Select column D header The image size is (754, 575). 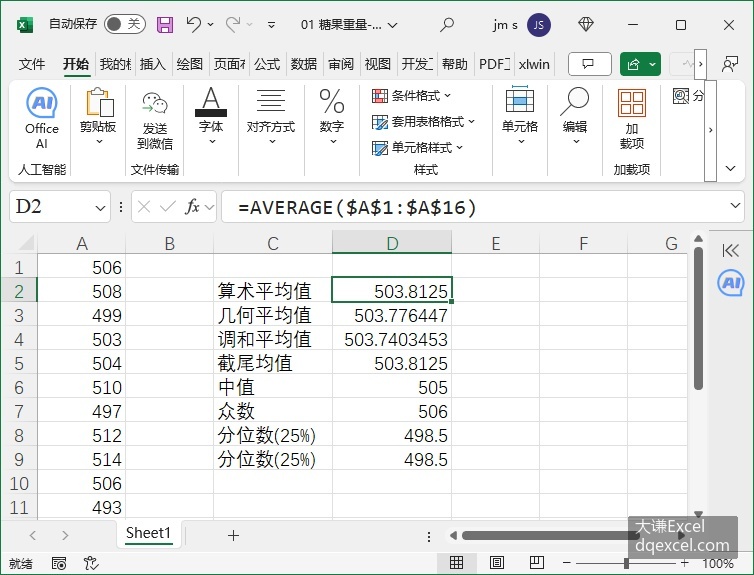tap(392, 243)
